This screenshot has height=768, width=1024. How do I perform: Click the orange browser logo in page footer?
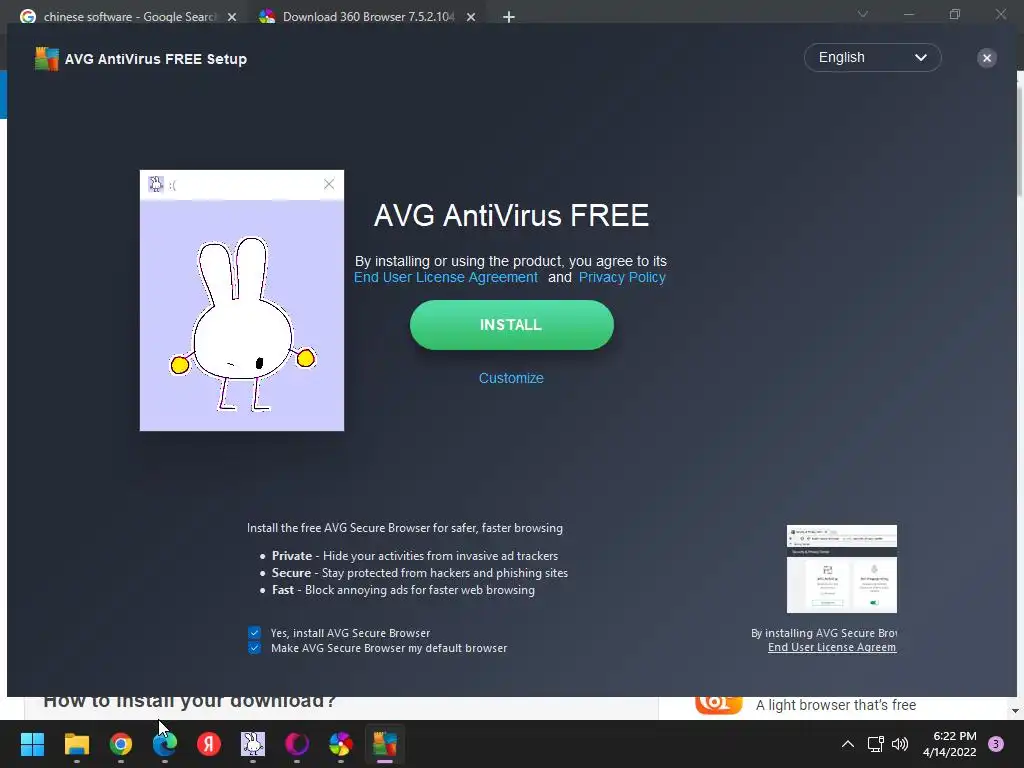[718, 706]
